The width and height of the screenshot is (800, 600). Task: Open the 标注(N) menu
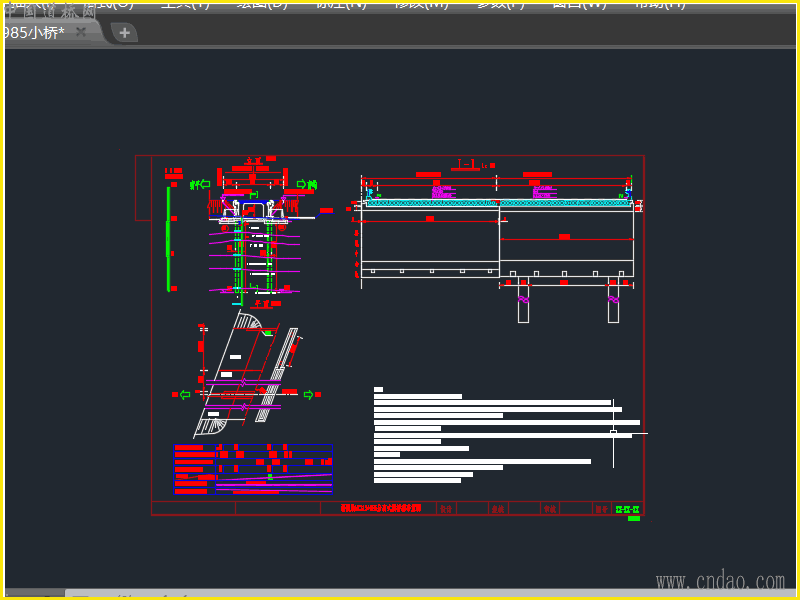[341, 3]
